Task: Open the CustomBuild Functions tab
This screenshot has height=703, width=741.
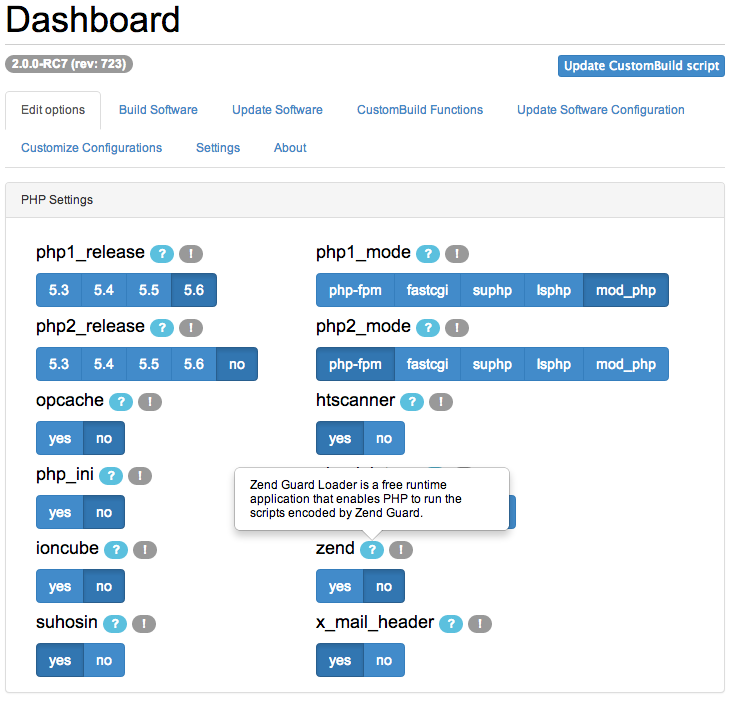Action: pos(420,110)
